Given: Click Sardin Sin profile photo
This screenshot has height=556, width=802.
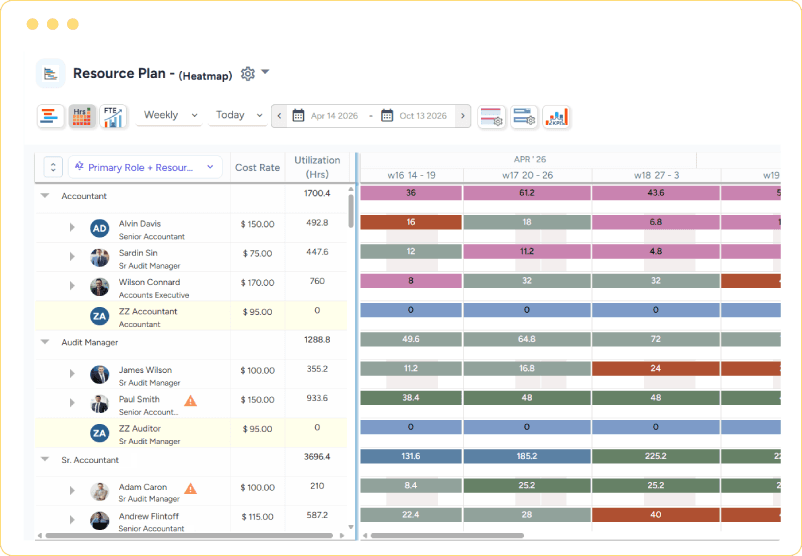Looking at the screenshot, I should pyautogui.click(x=100, y=257).
